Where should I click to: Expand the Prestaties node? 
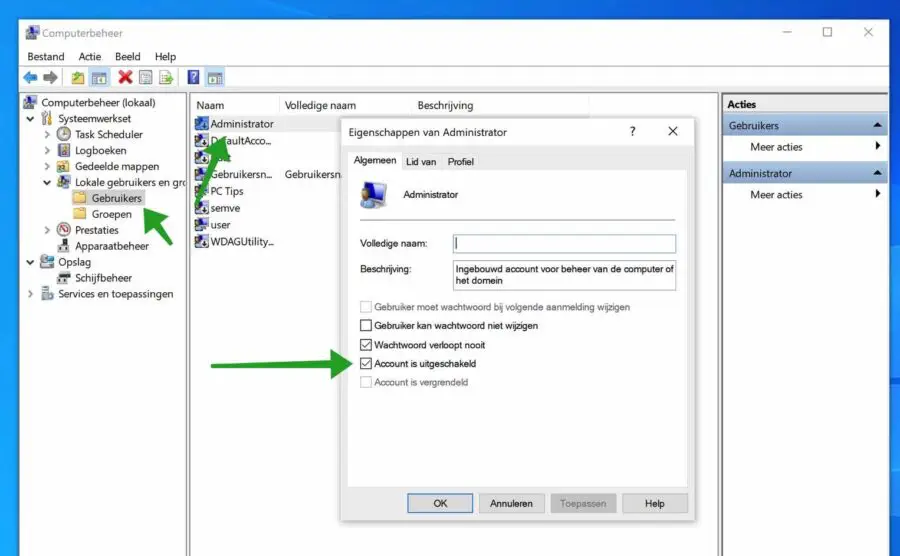click(x=47, y=230)
